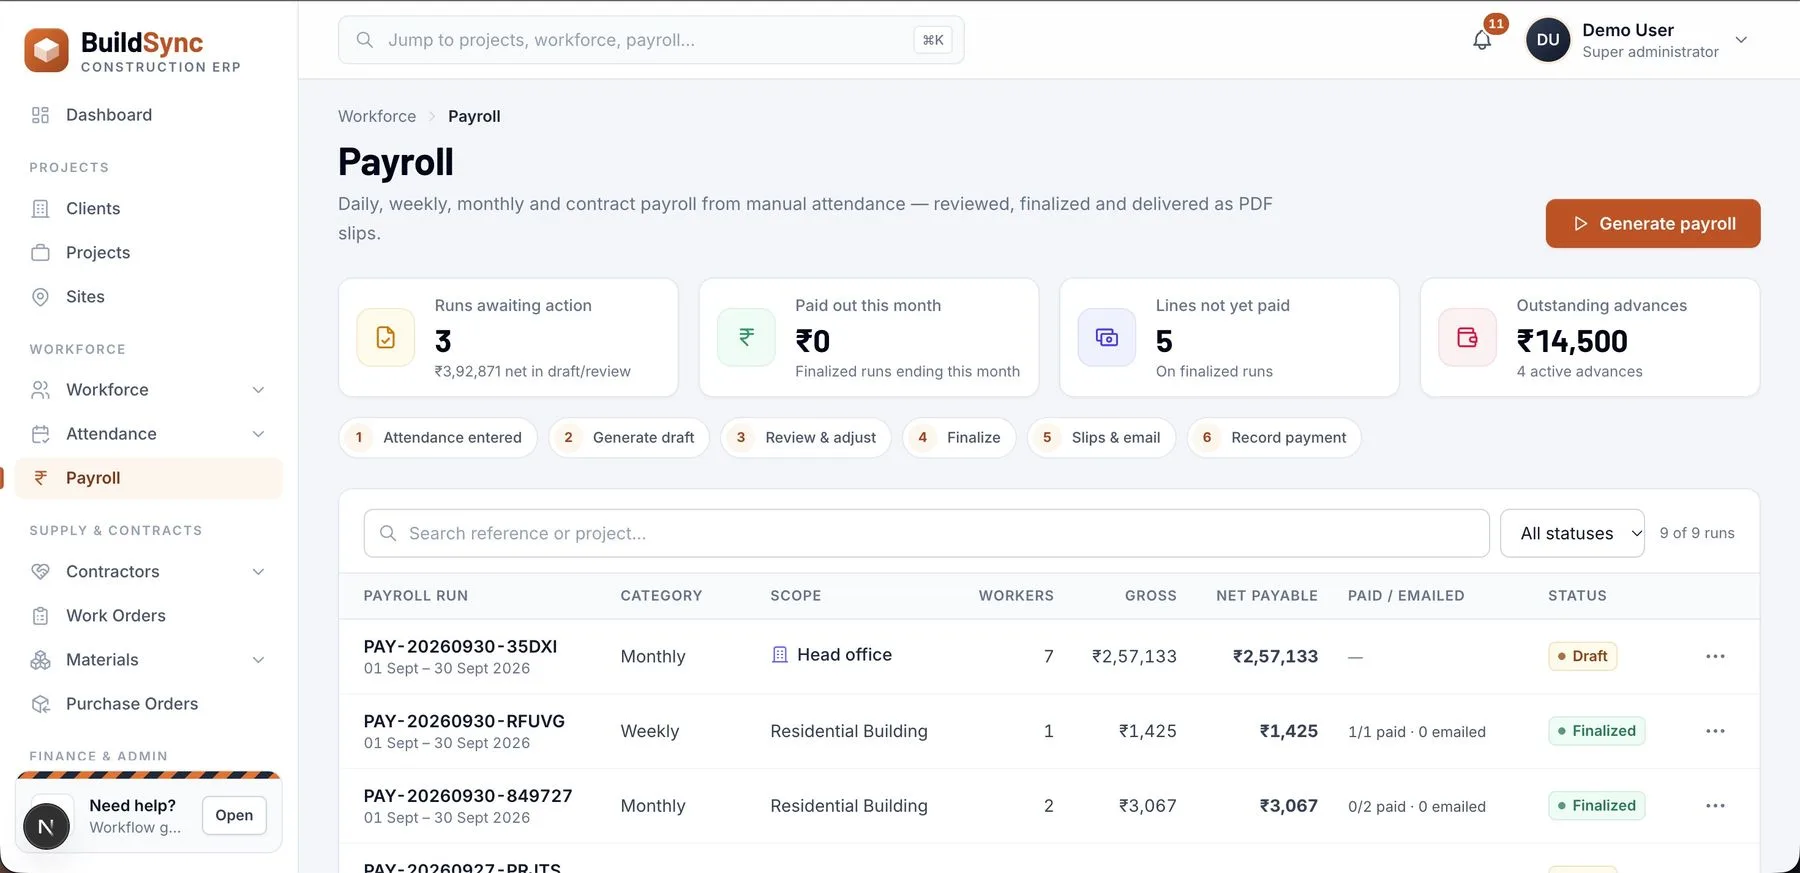
Task: Click the Outstanding advances wallet icon
Action: pyautogui.click(x=1467, y=338)
